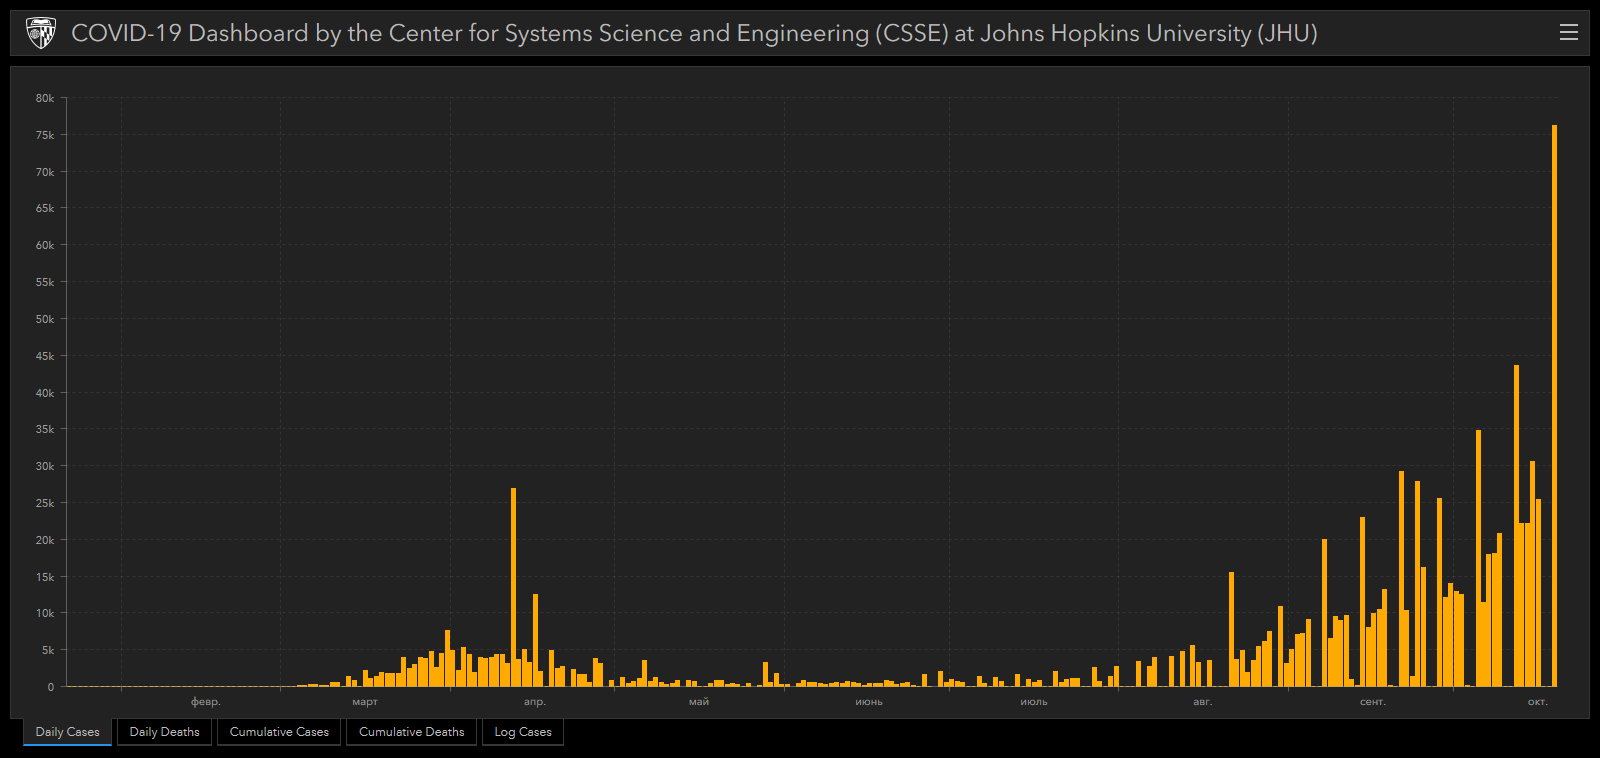Click the 40k y-axis label
The width and height of the screenshot is (1600, 758).
coord(45,393)
